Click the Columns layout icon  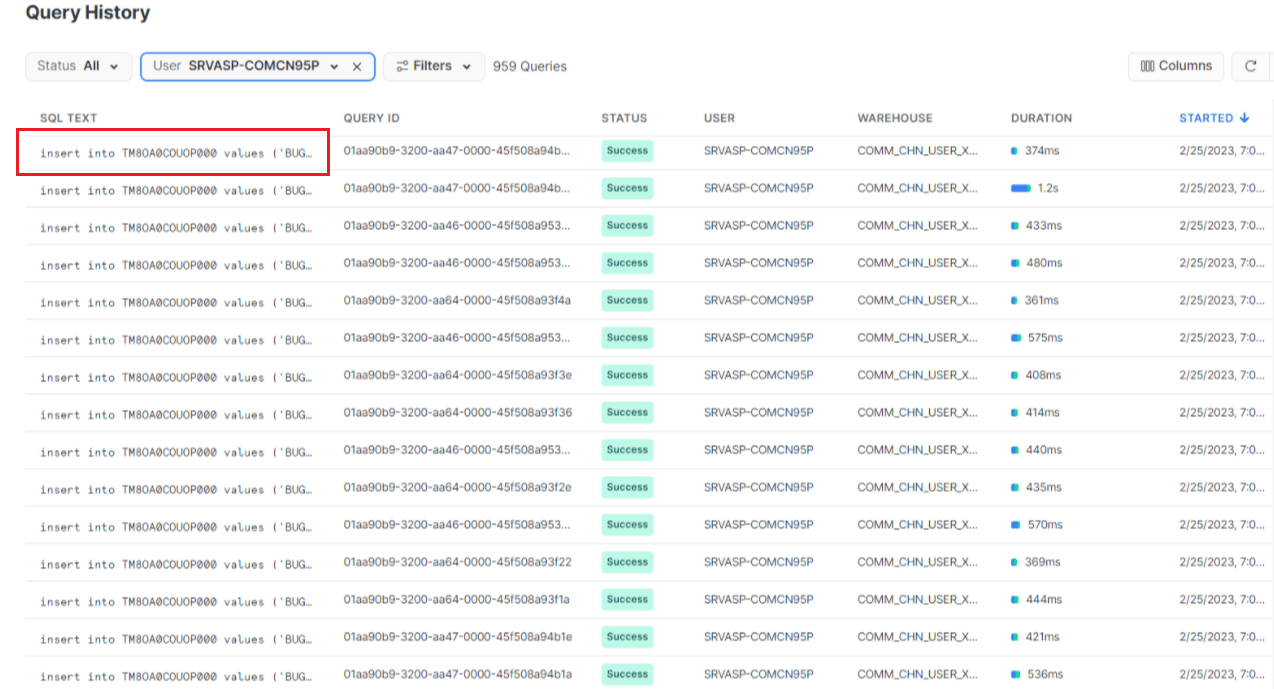[1147, 66]
